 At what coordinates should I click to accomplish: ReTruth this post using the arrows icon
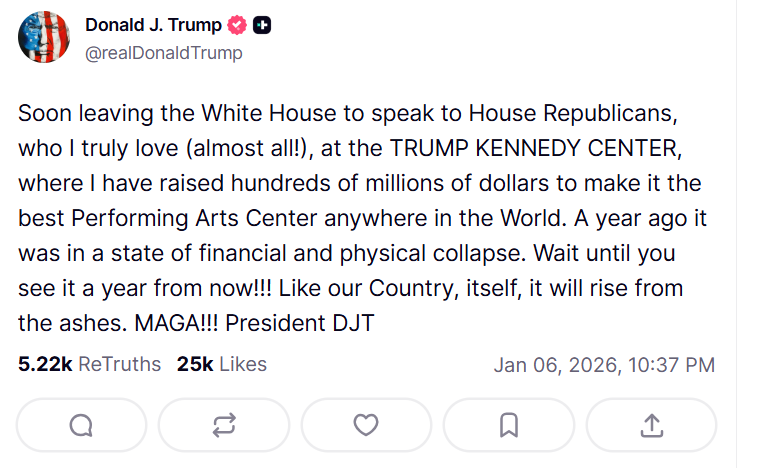pyautogui.click(x=224, y=425)
